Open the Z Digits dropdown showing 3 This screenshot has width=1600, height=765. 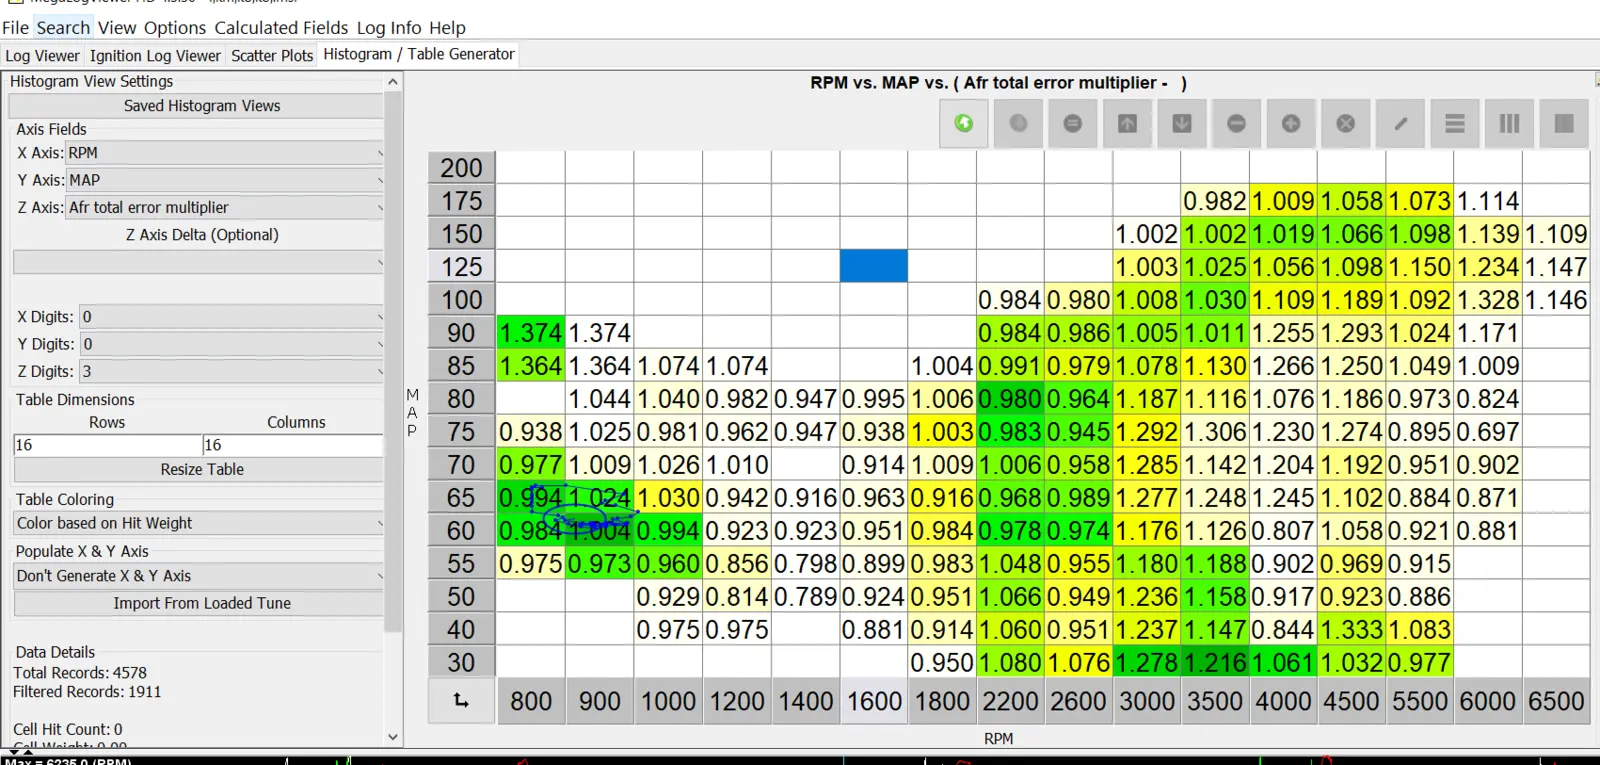pyautogui.click(x=231, y=371)
